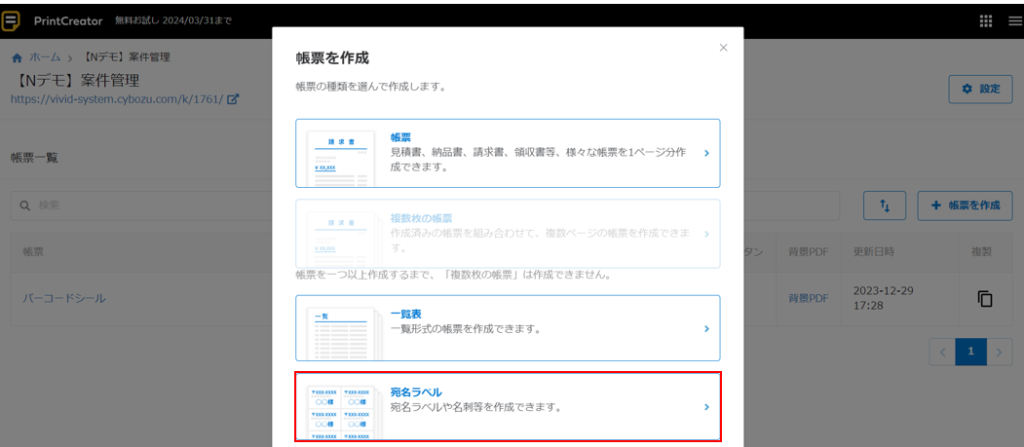Select the 宛名ラベル option title
Screen dimensions: 1024x447
(x=416, y=392)
